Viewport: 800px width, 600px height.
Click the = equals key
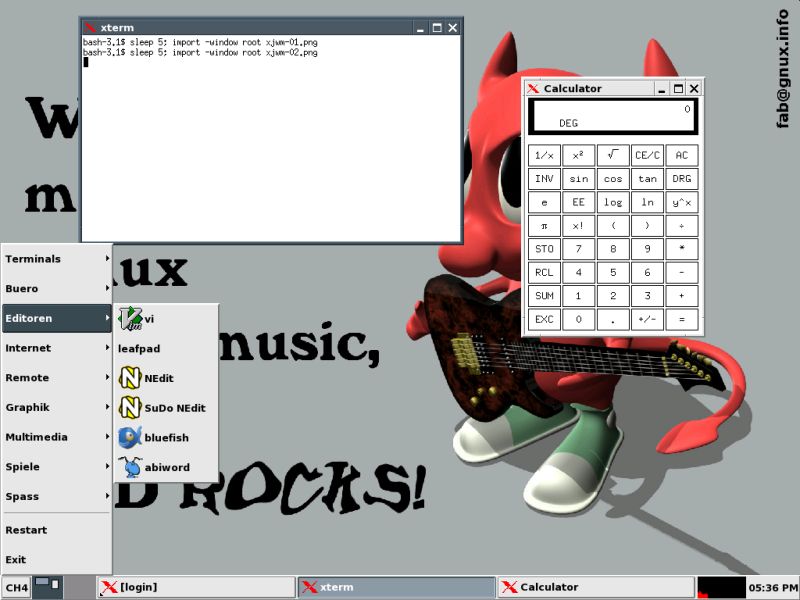(682, 319)
